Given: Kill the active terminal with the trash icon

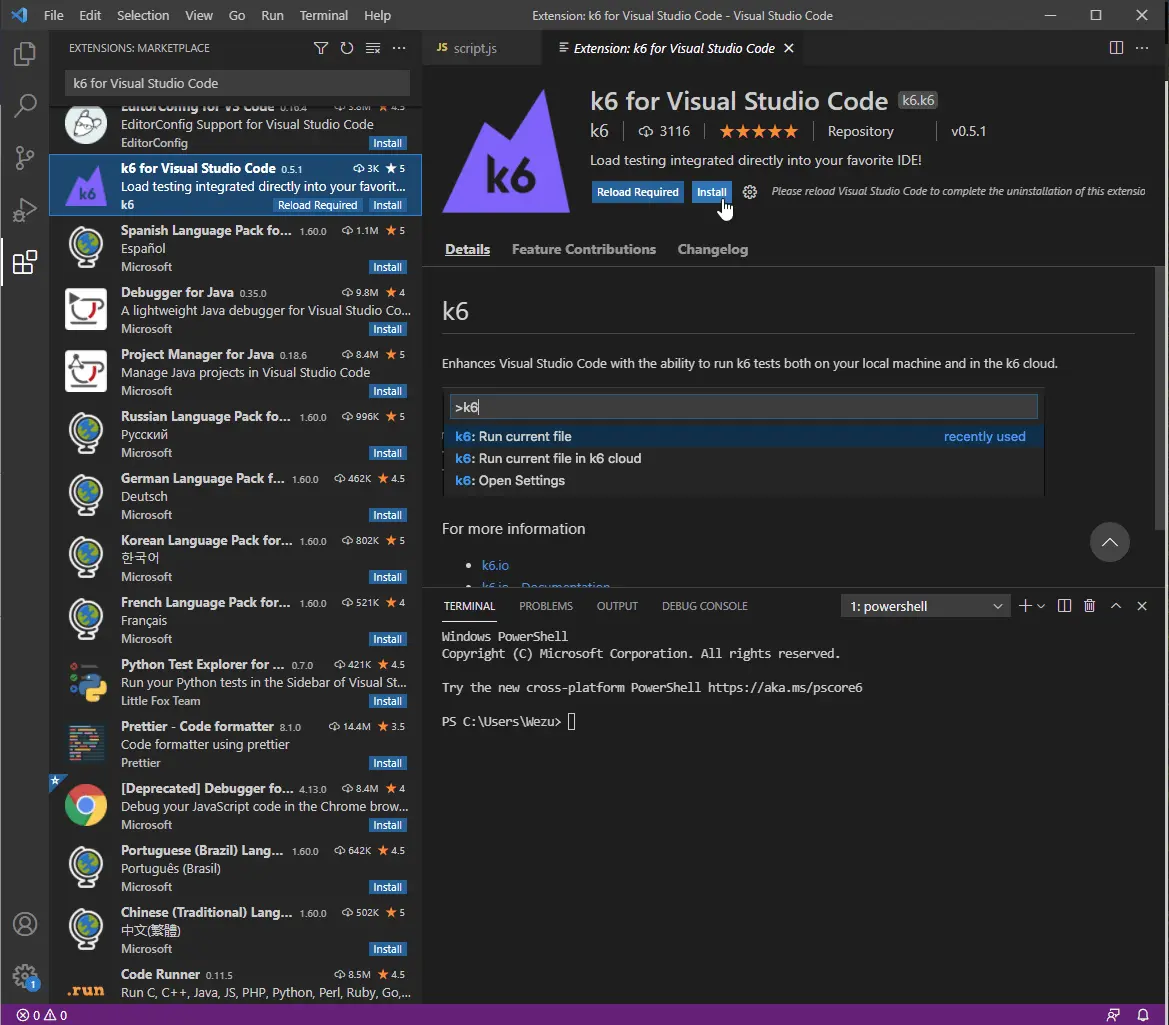Looking at the screenshot, I should (1089, 605).
